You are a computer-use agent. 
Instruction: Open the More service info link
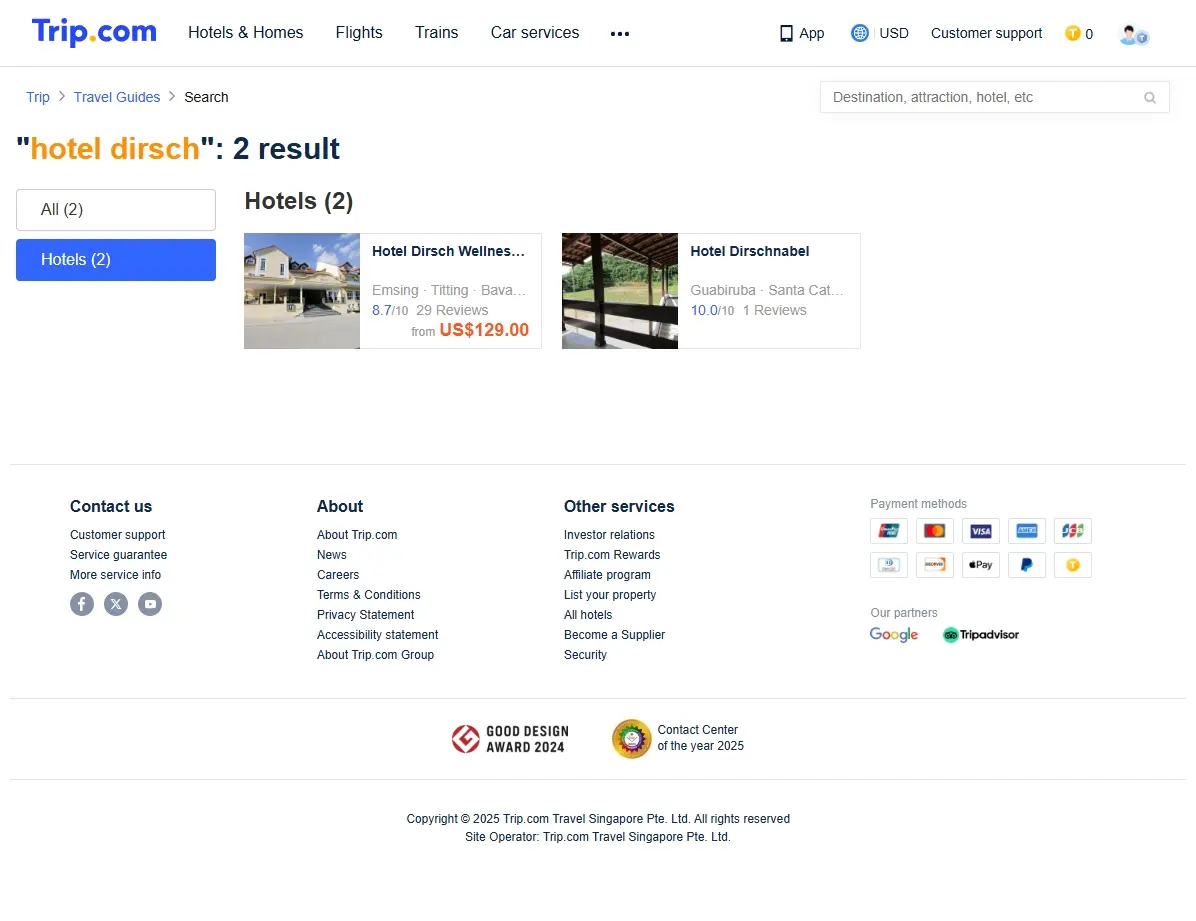click(115, 575)
